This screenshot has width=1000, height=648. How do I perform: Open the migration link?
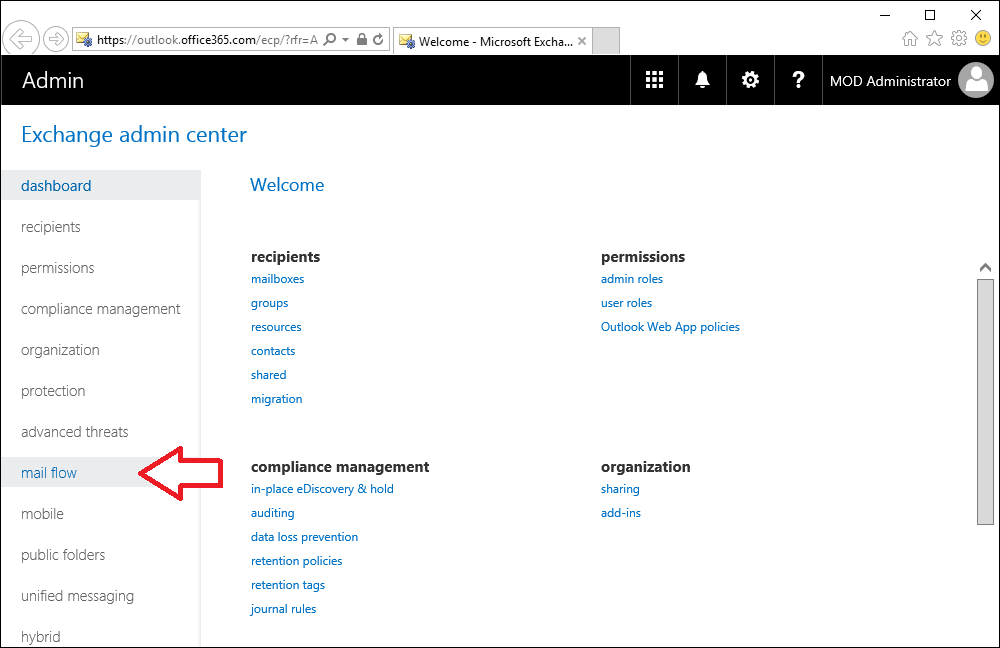[277, 399]
